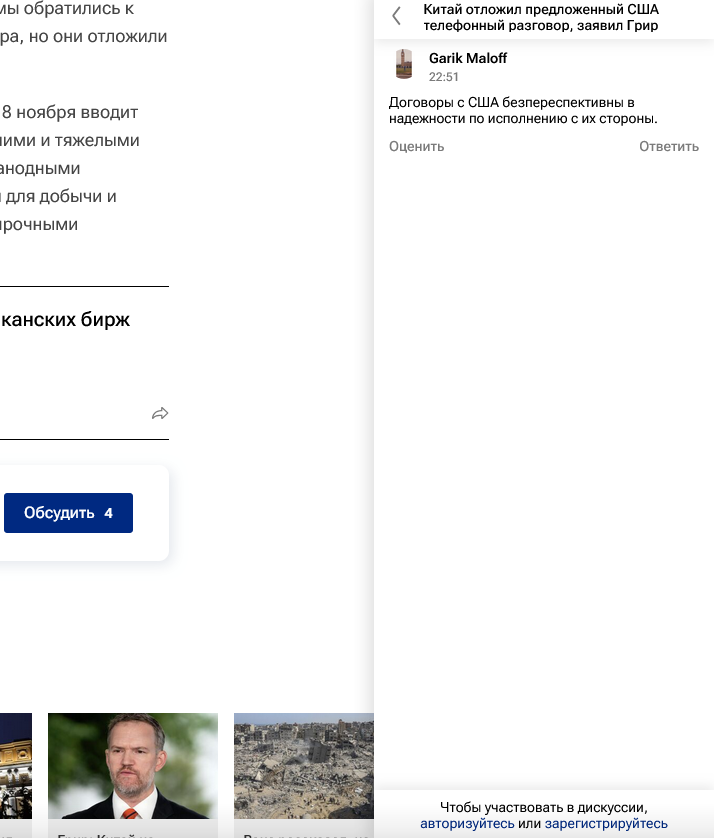Follow the авторизуйтесь link
The height and width of the screenshot is (838, 714).
click(467, 824)
